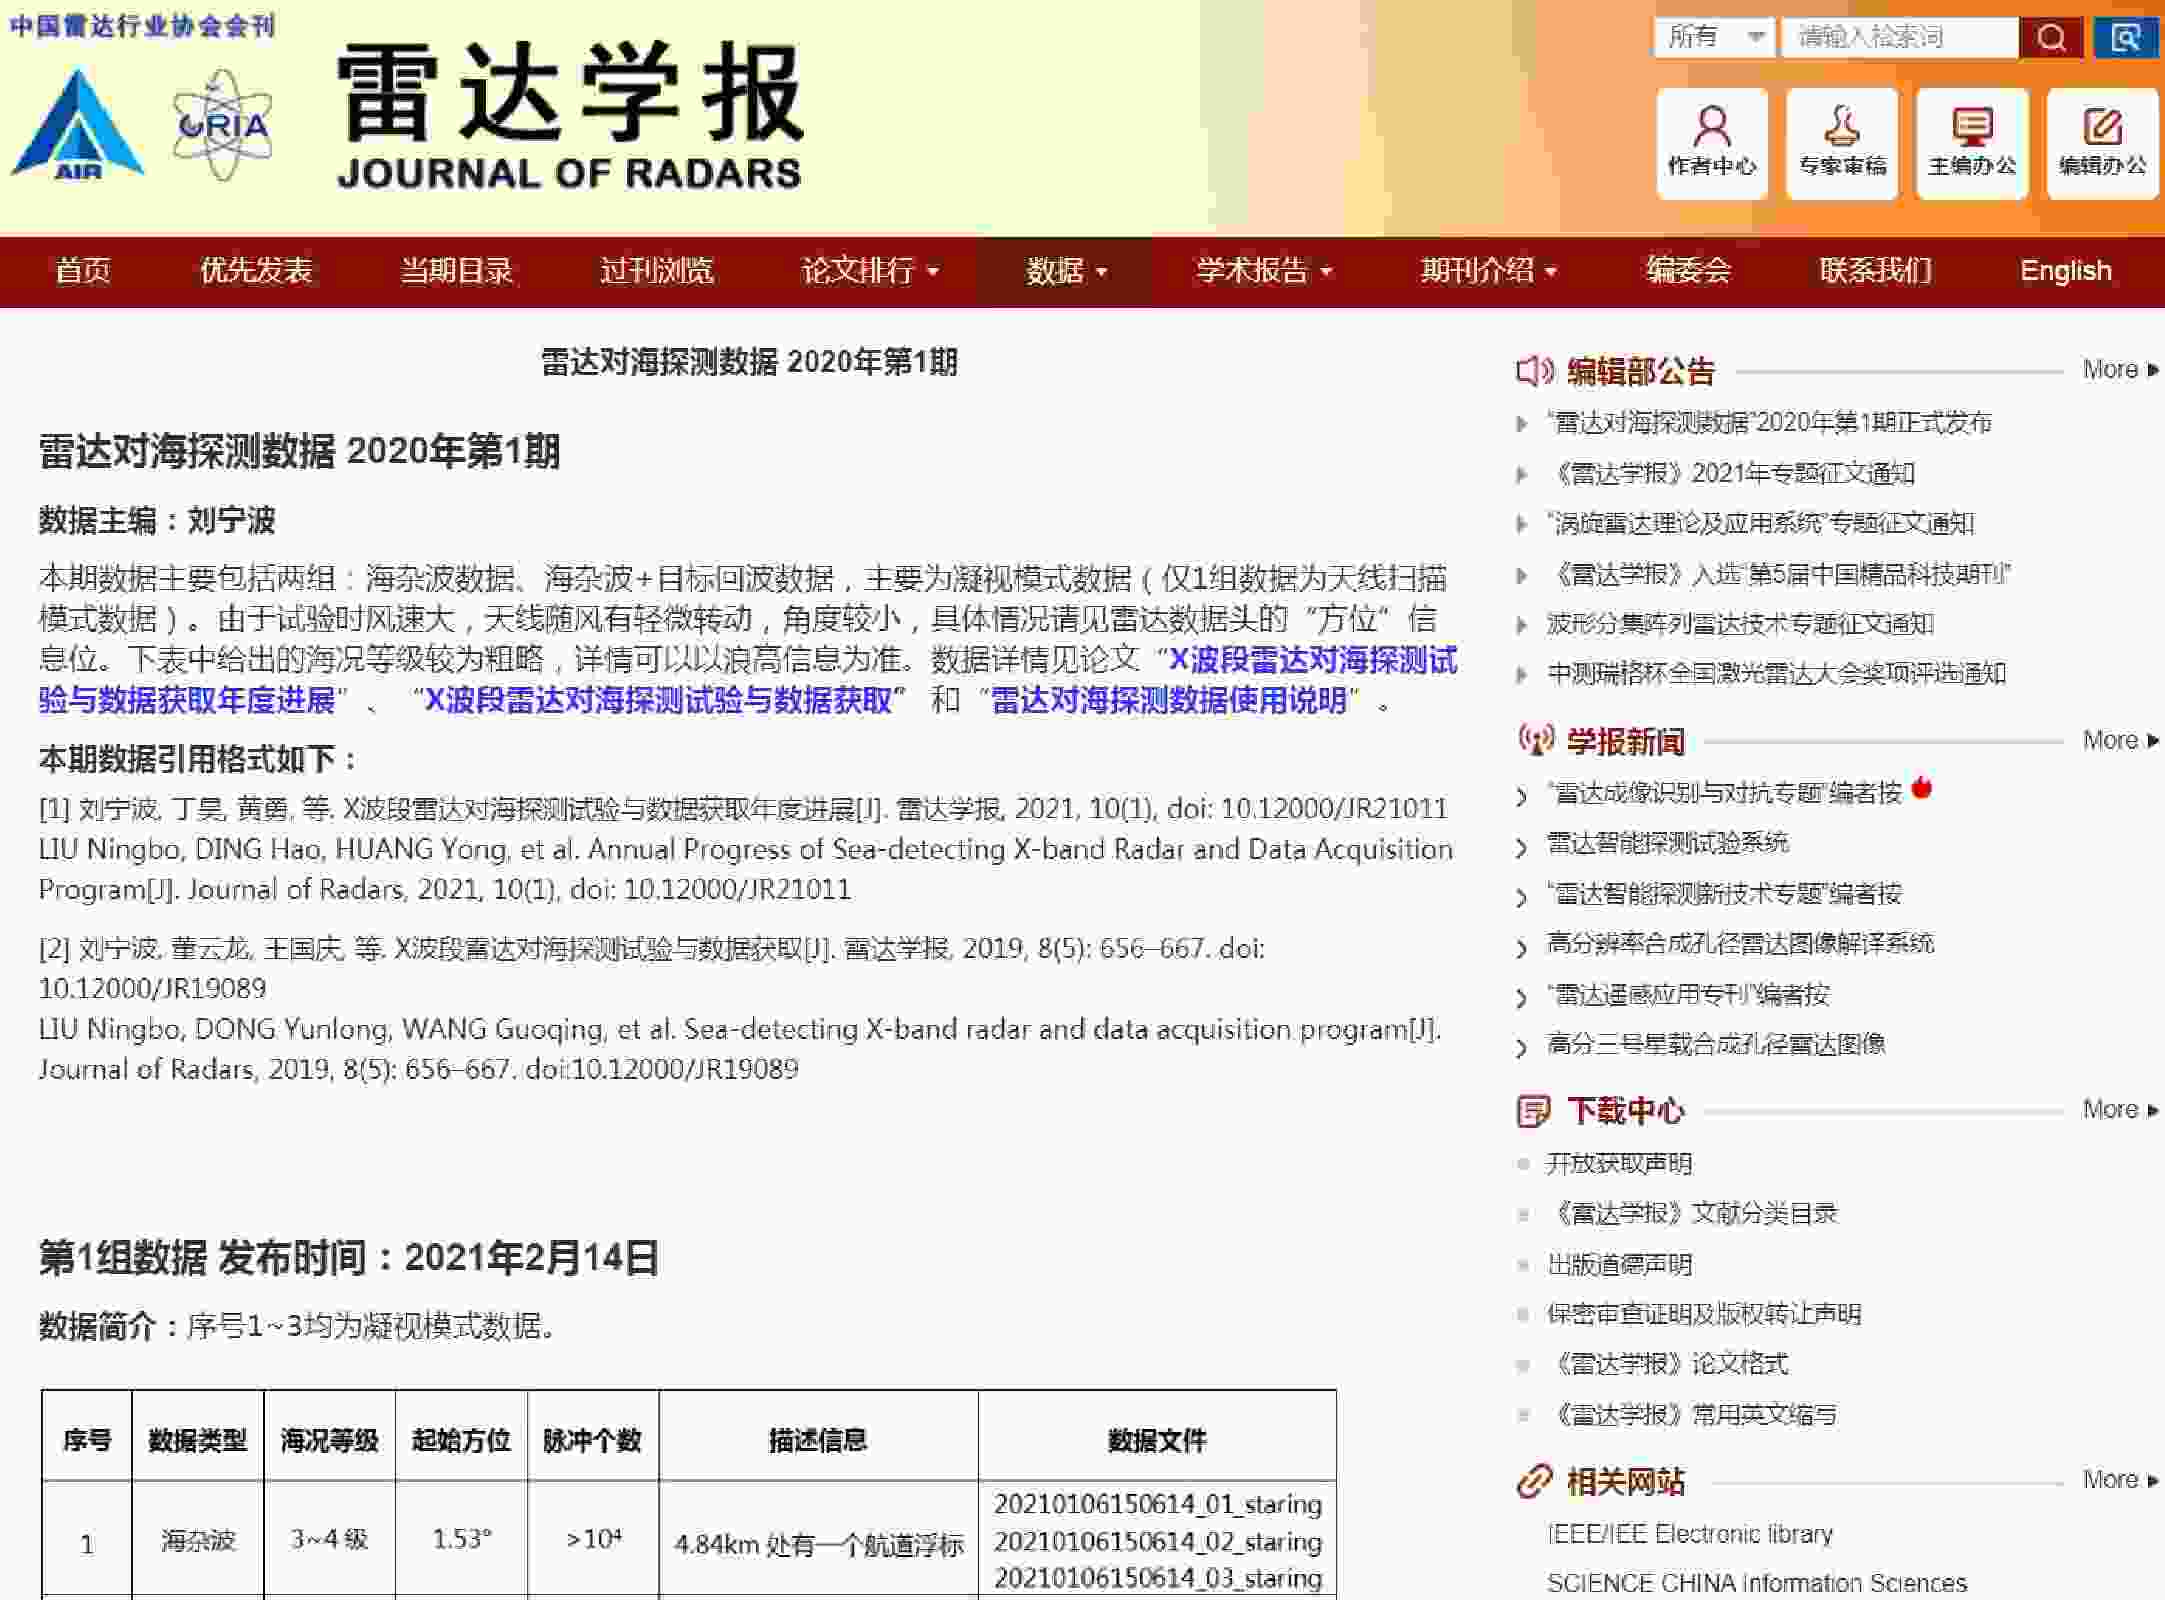Expand the 学术报告 navigation dropdown
This screenshot has width=2165, height=1600.
[1264, 271]
